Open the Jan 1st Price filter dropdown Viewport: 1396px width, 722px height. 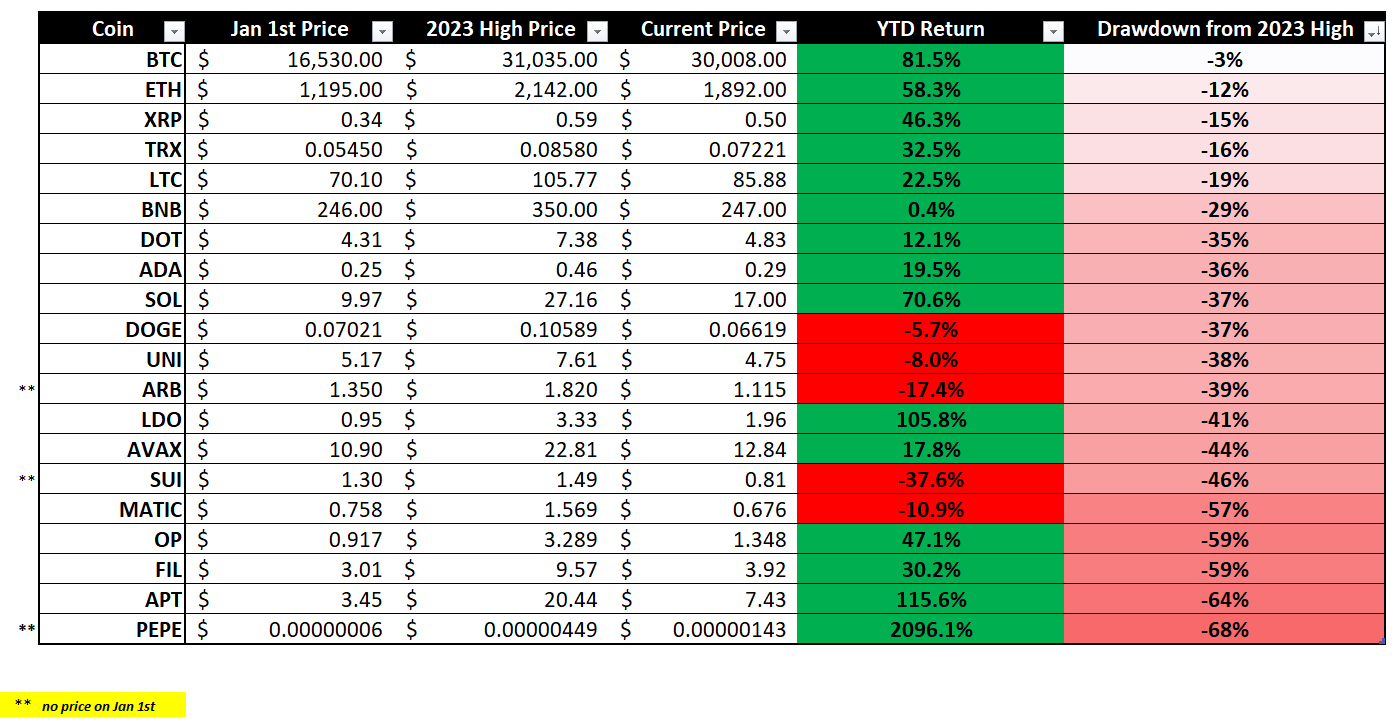click(x=383, y=31)
